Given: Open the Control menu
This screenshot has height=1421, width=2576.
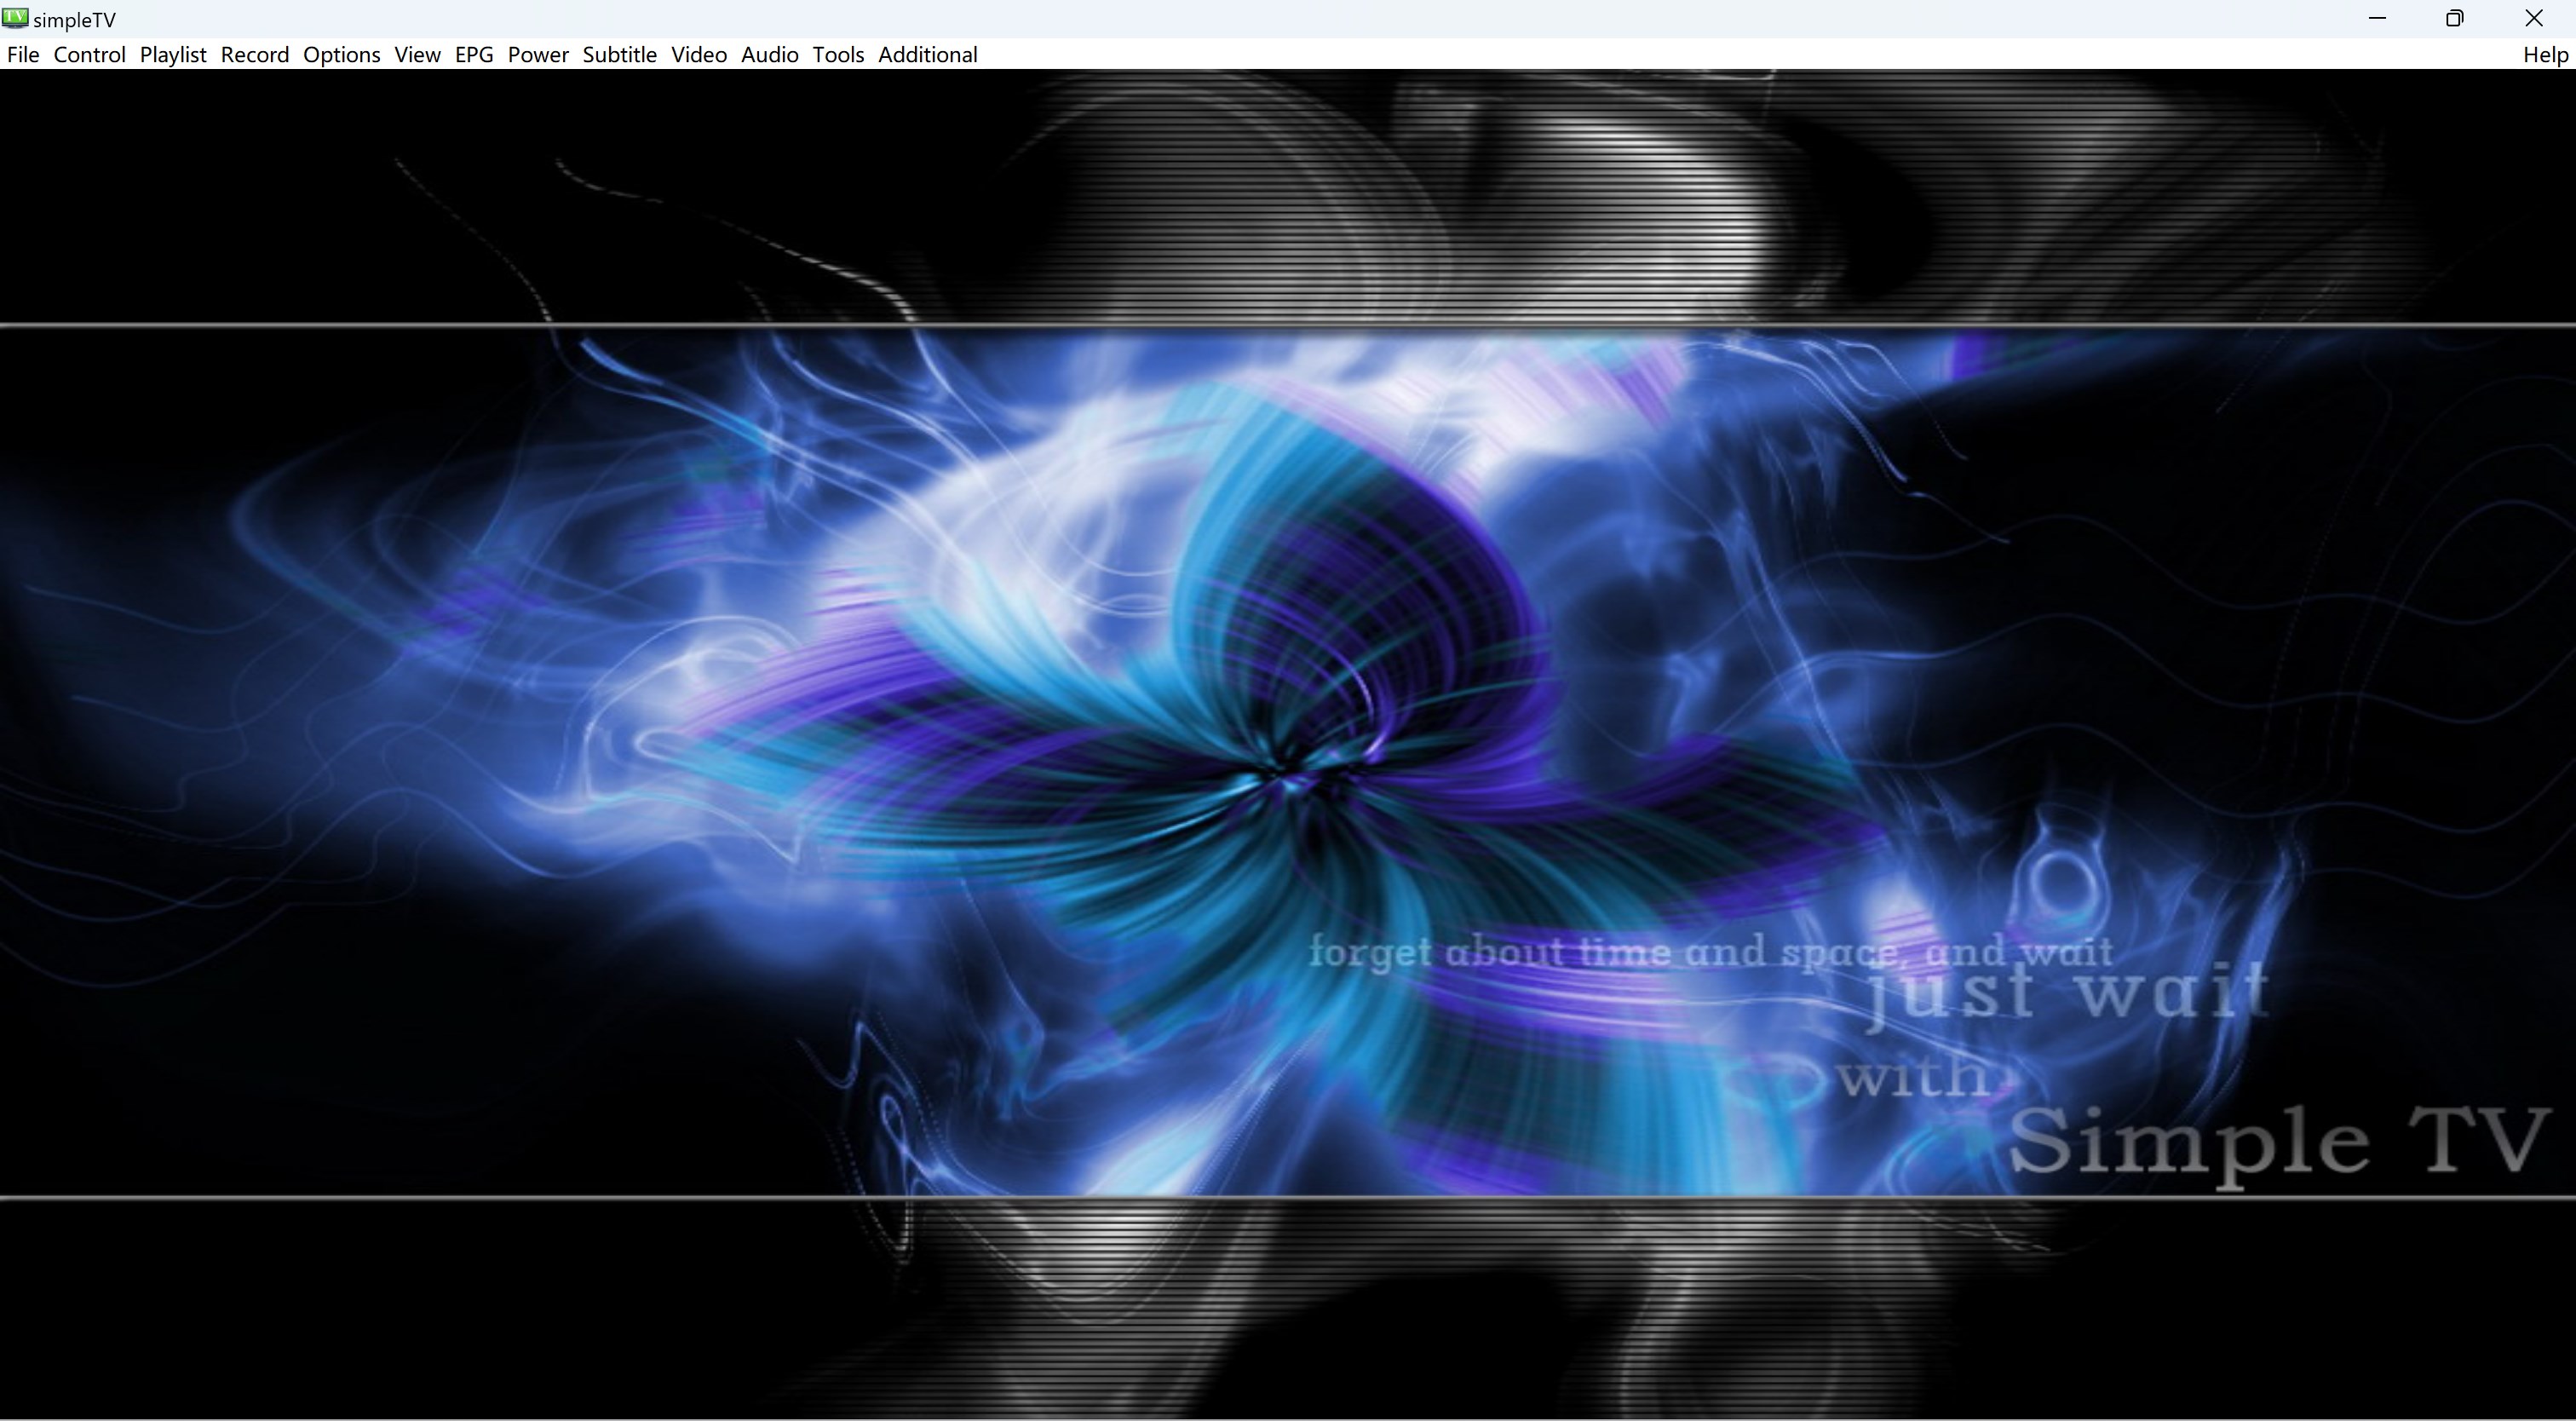Looking at the screenshot, I should coord(89,55).
